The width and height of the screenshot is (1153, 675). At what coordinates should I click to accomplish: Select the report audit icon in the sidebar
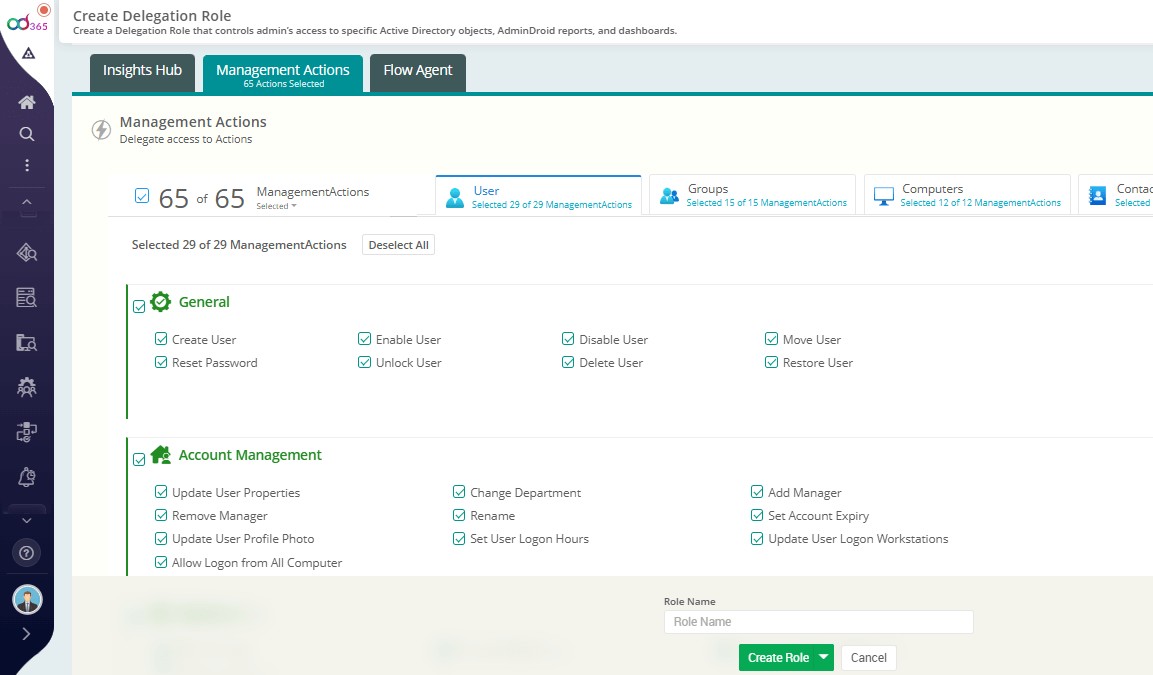(26, 297)
